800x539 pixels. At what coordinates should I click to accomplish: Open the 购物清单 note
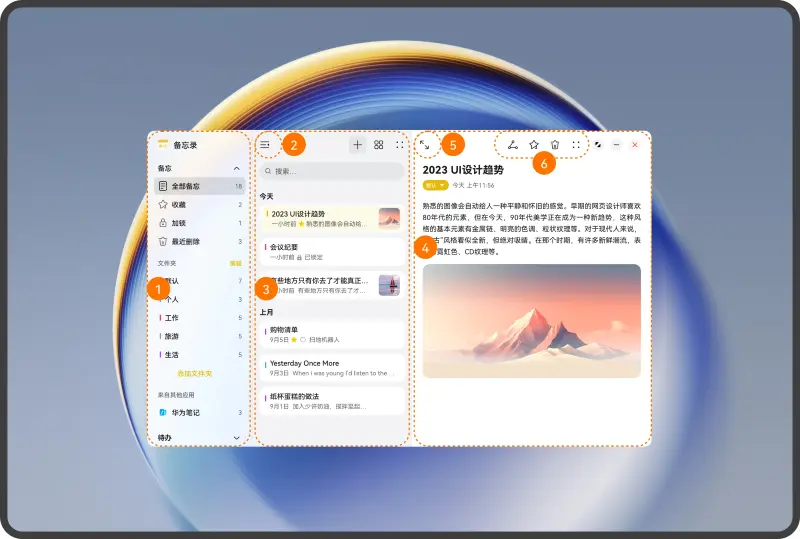coord(332,334)
